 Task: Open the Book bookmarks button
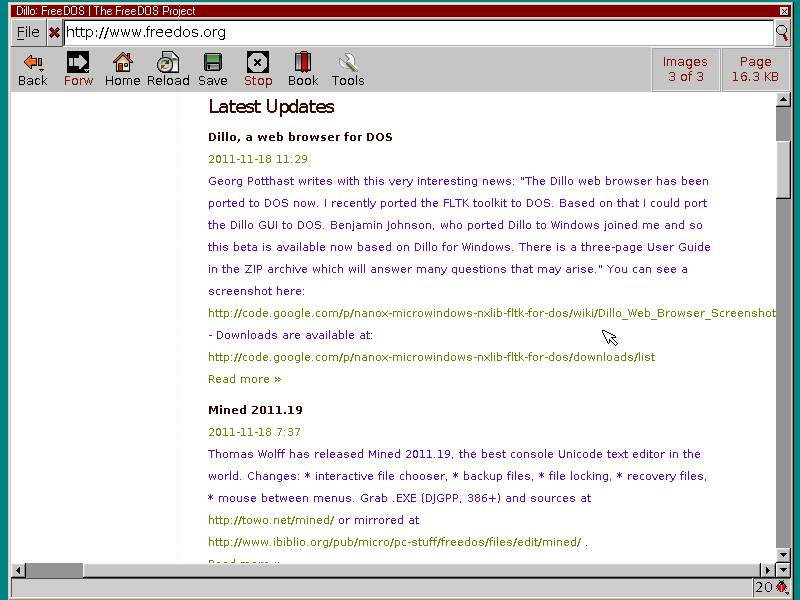point(303,70)
